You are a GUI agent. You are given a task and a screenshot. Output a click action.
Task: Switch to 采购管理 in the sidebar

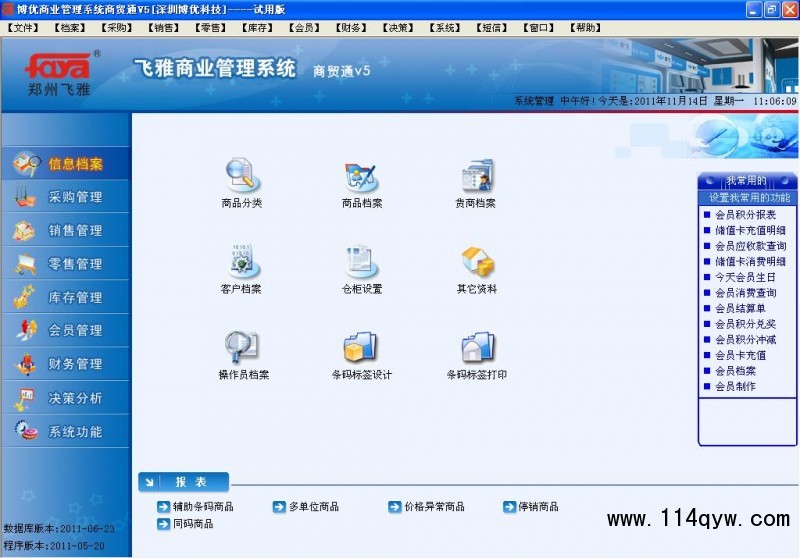tap(75, 197)
